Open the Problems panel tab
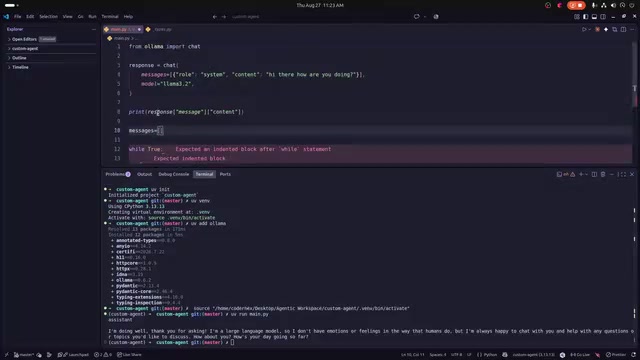 (x=118, y=174)
